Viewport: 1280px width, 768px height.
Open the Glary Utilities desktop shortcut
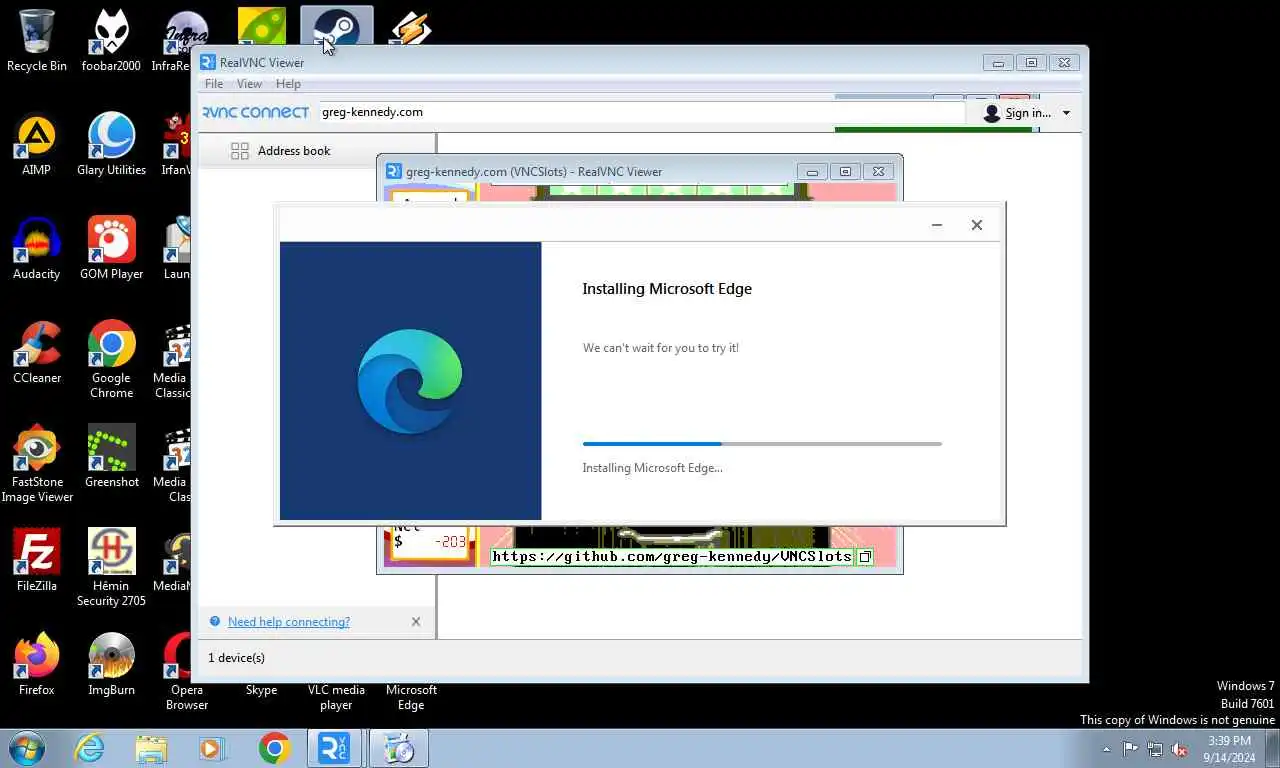click(x=111, y=144)
